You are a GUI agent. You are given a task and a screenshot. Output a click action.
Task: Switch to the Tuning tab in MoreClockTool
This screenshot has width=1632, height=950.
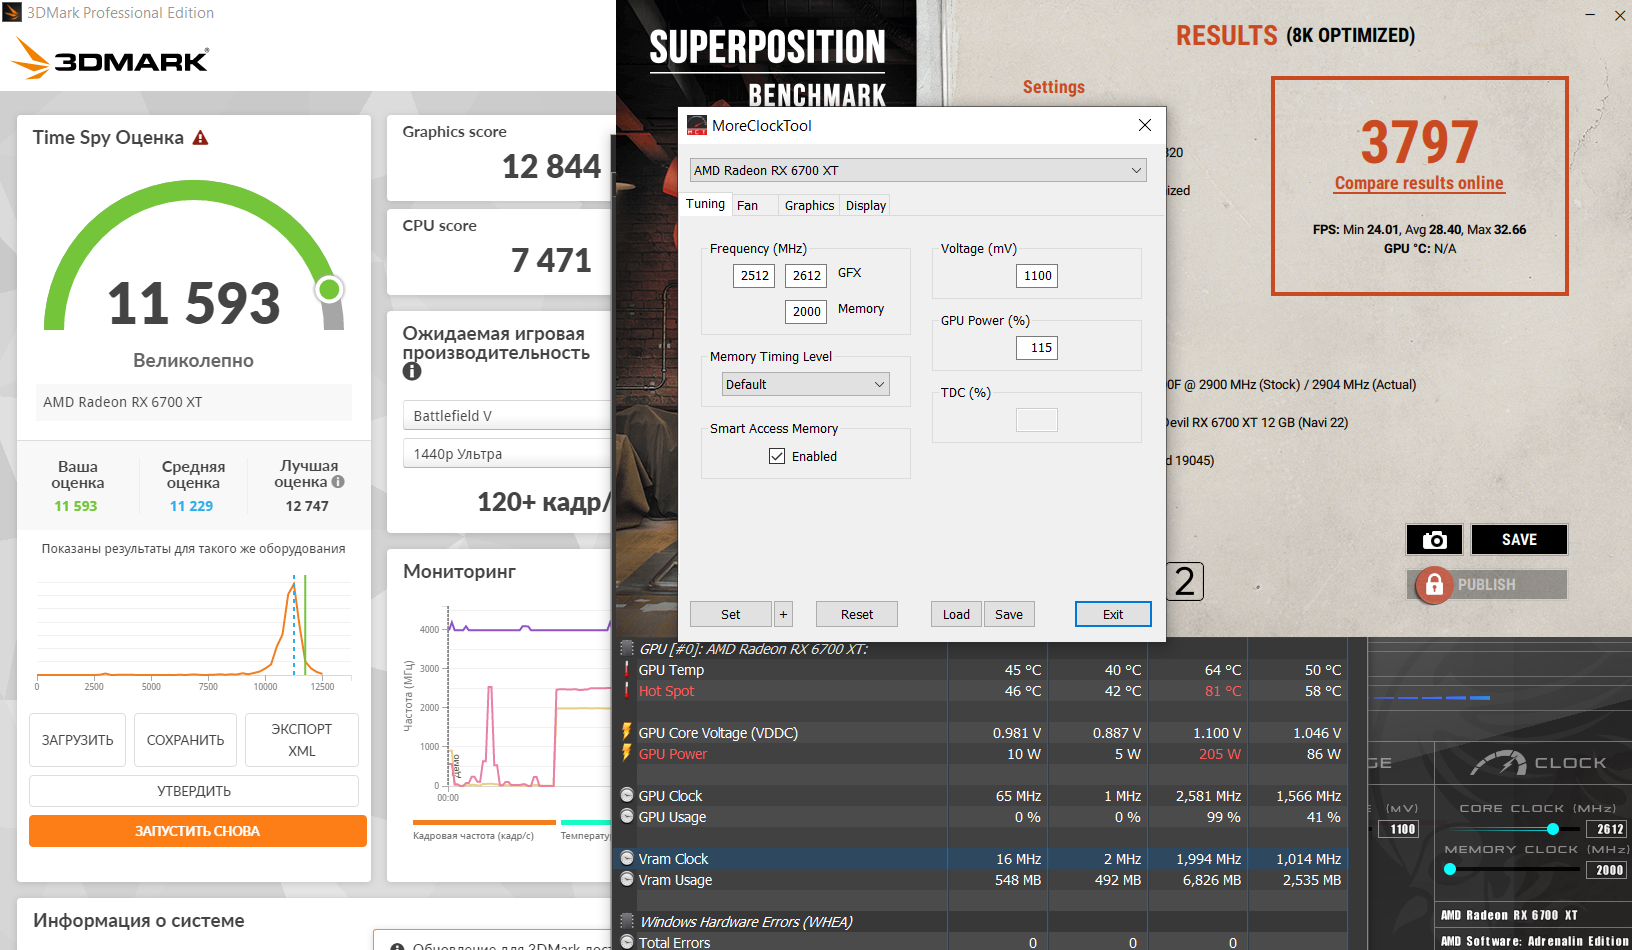[x=705, y=204]
